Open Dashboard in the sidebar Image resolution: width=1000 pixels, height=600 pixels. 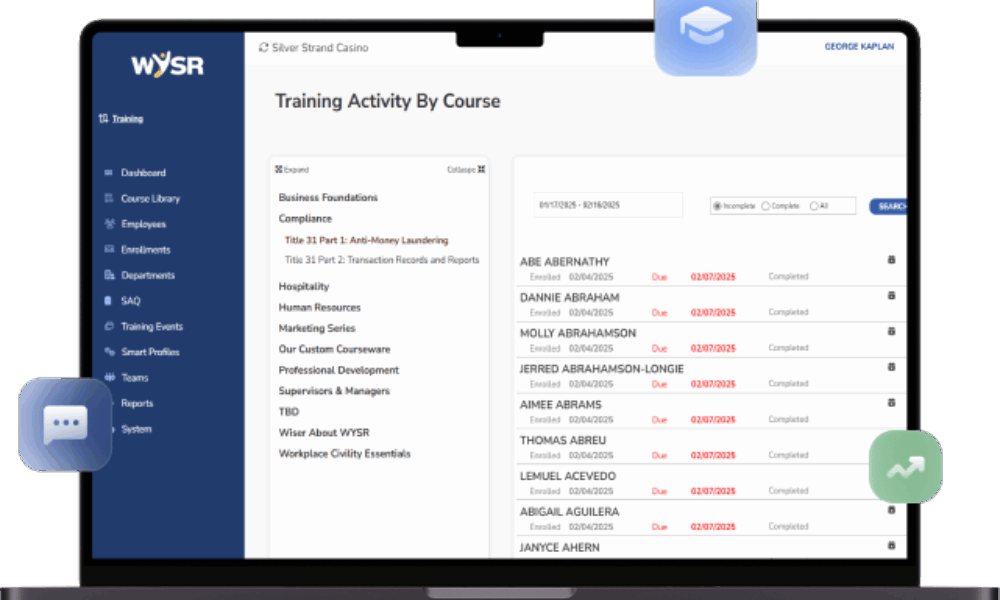tap(143, 173)
